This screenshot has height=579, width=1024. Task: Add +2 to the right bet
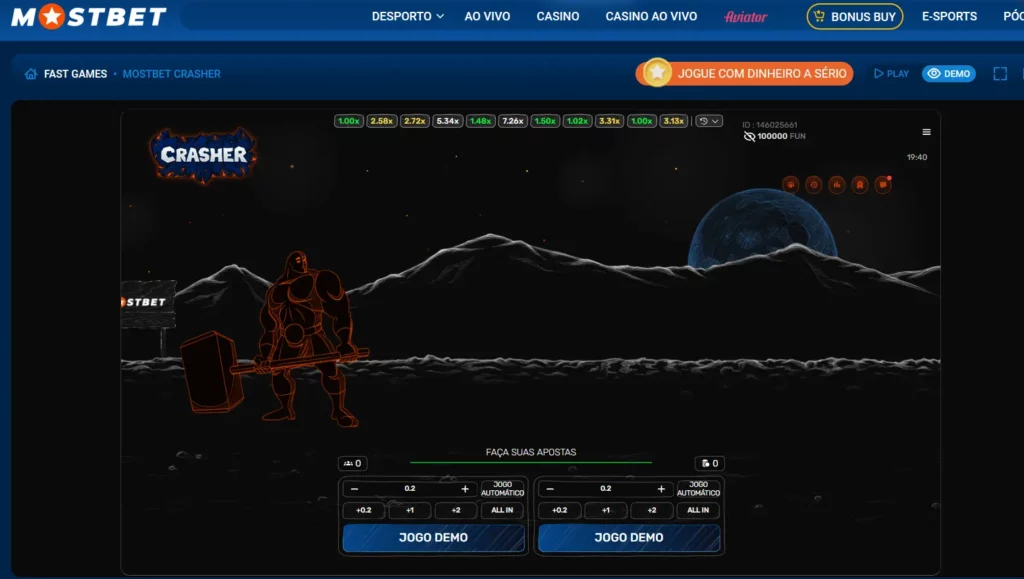click(x=652, y=510)
